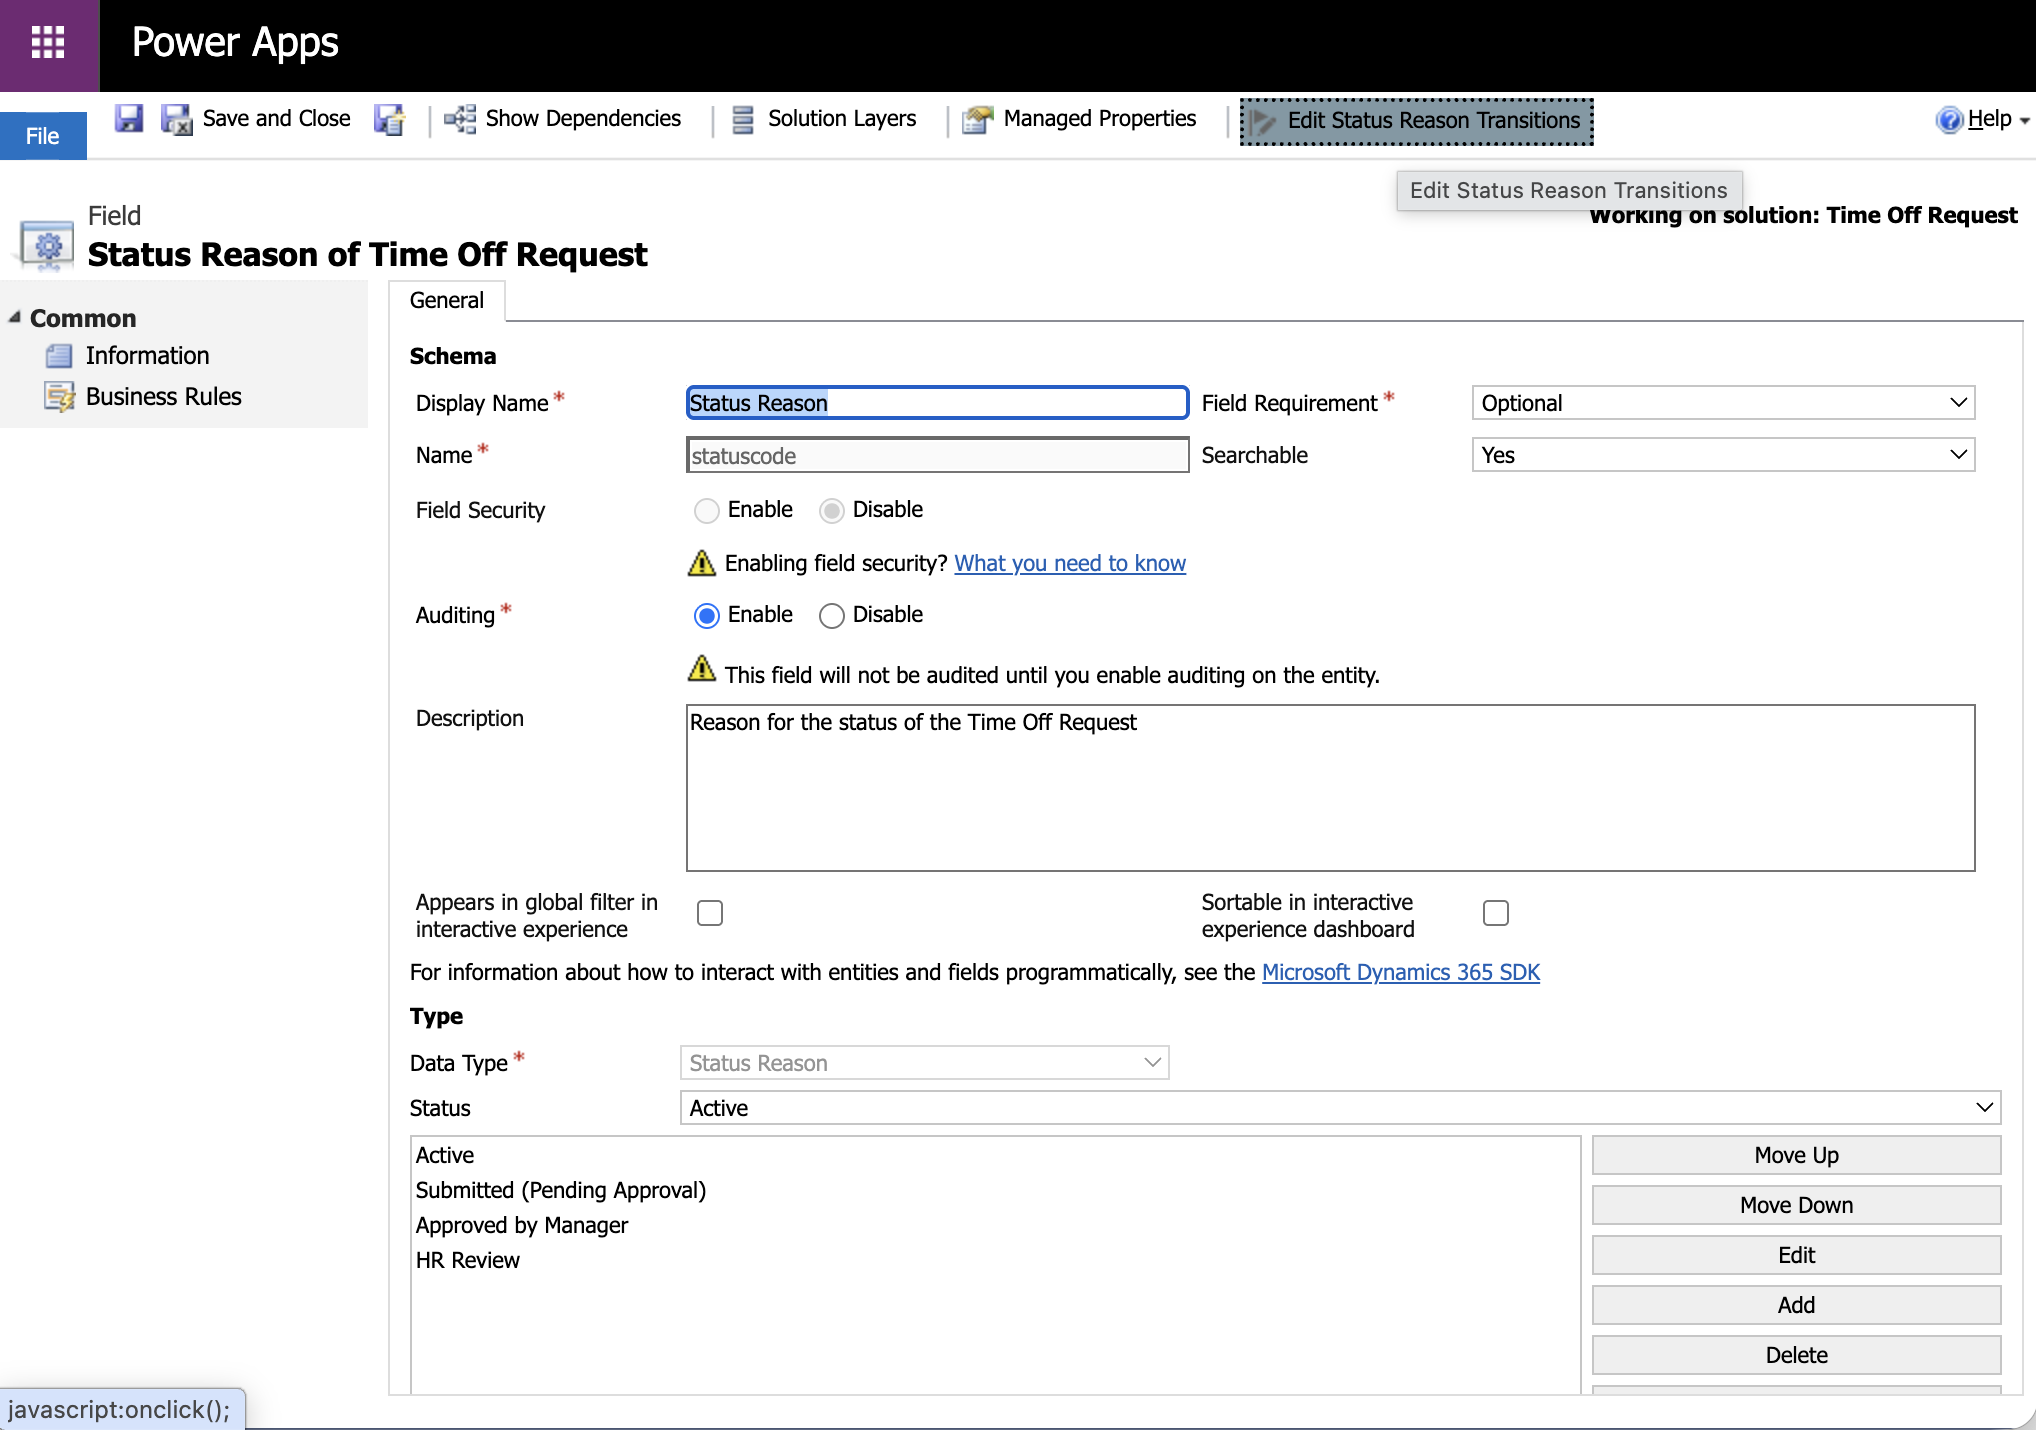Open the Help menu arrow
Viewport: 2036px width, 1430px height.
(2025, 121)
